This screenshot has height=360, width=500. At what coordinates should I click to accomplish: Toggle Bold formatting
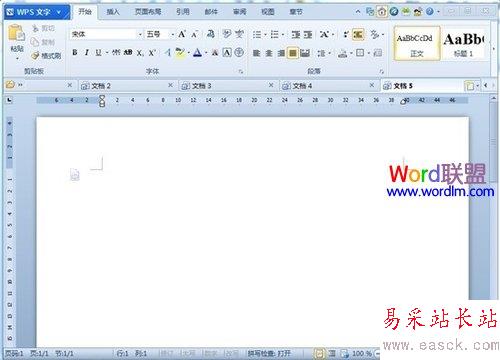click(75, 53)
